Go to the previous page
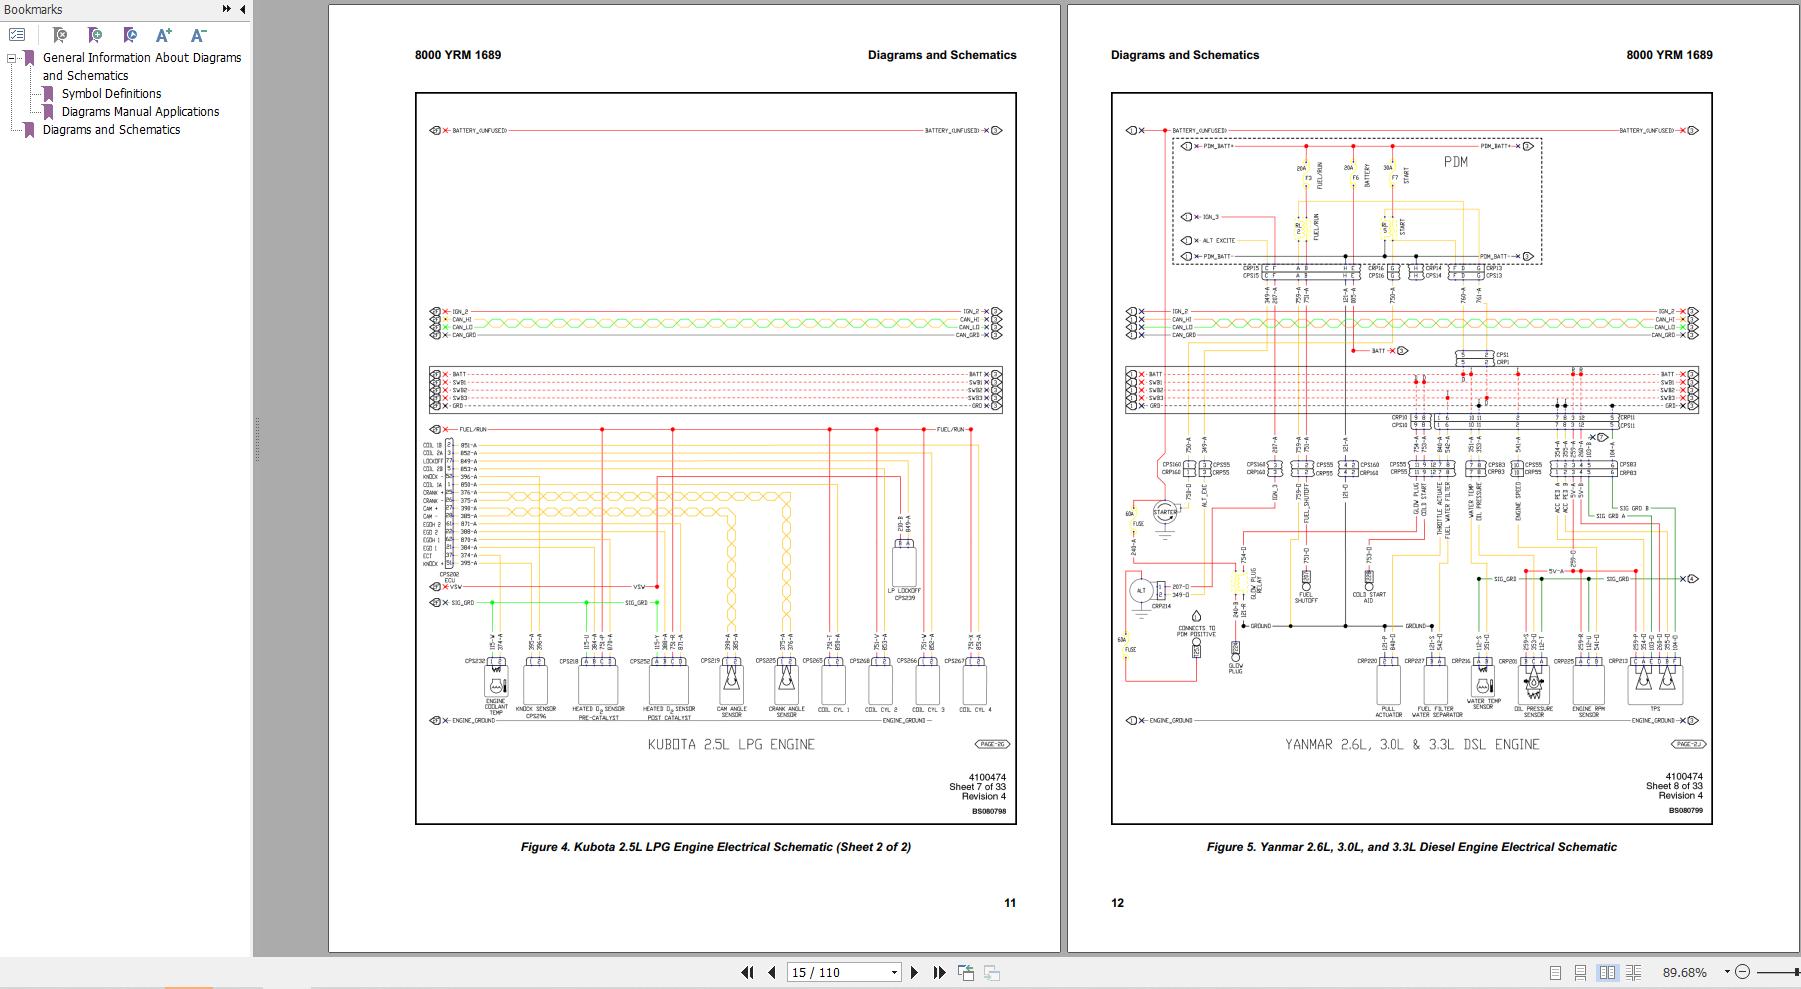The height and width of the screenshot is (989, 1801). coord(772,972)
